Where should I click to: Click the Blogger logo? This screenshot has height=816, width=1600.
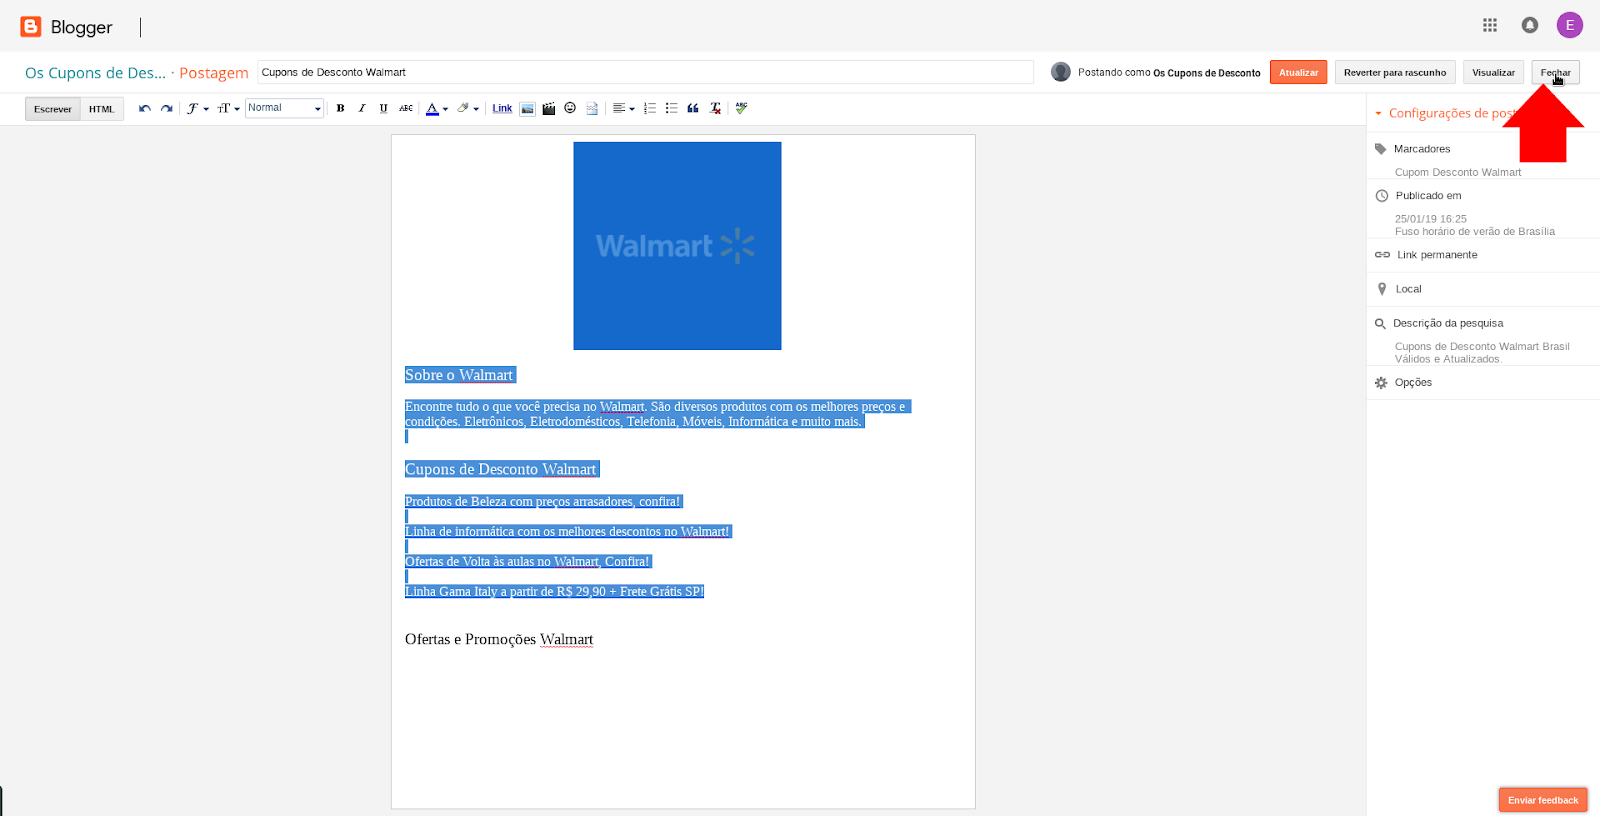pos(66,27)
